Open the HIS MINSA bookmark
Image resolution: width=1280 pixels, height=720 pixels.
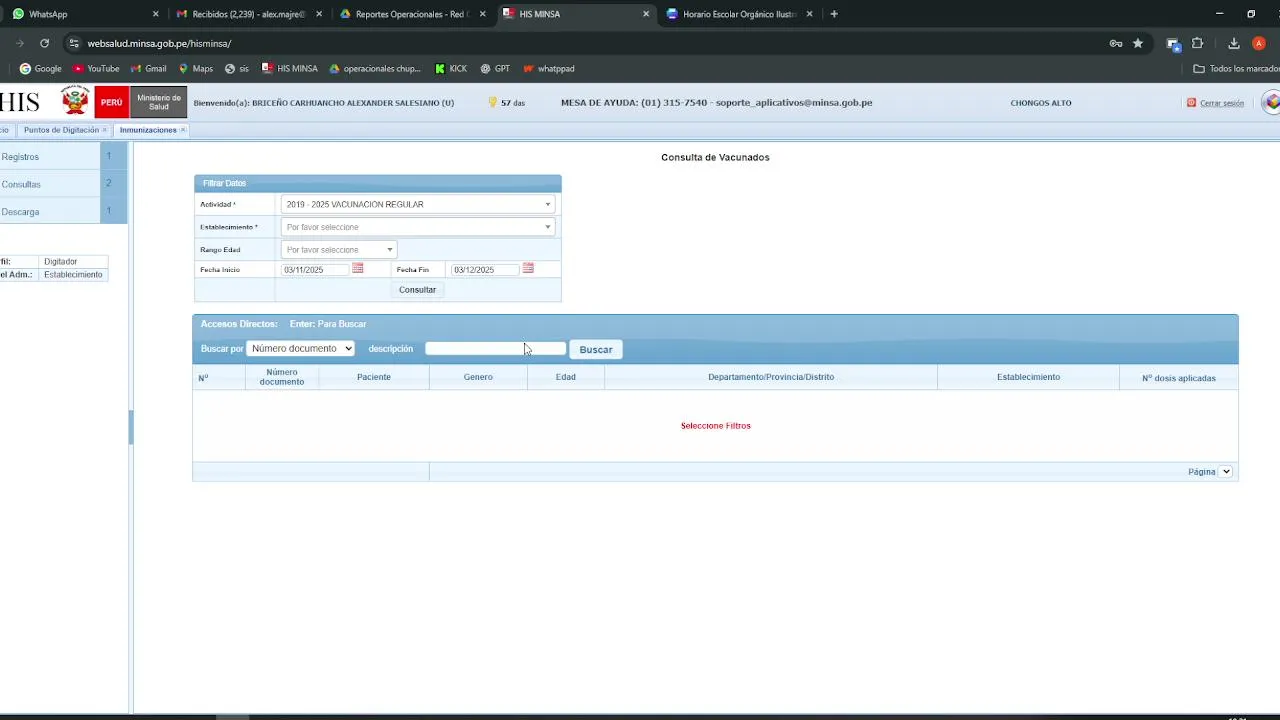290,69
